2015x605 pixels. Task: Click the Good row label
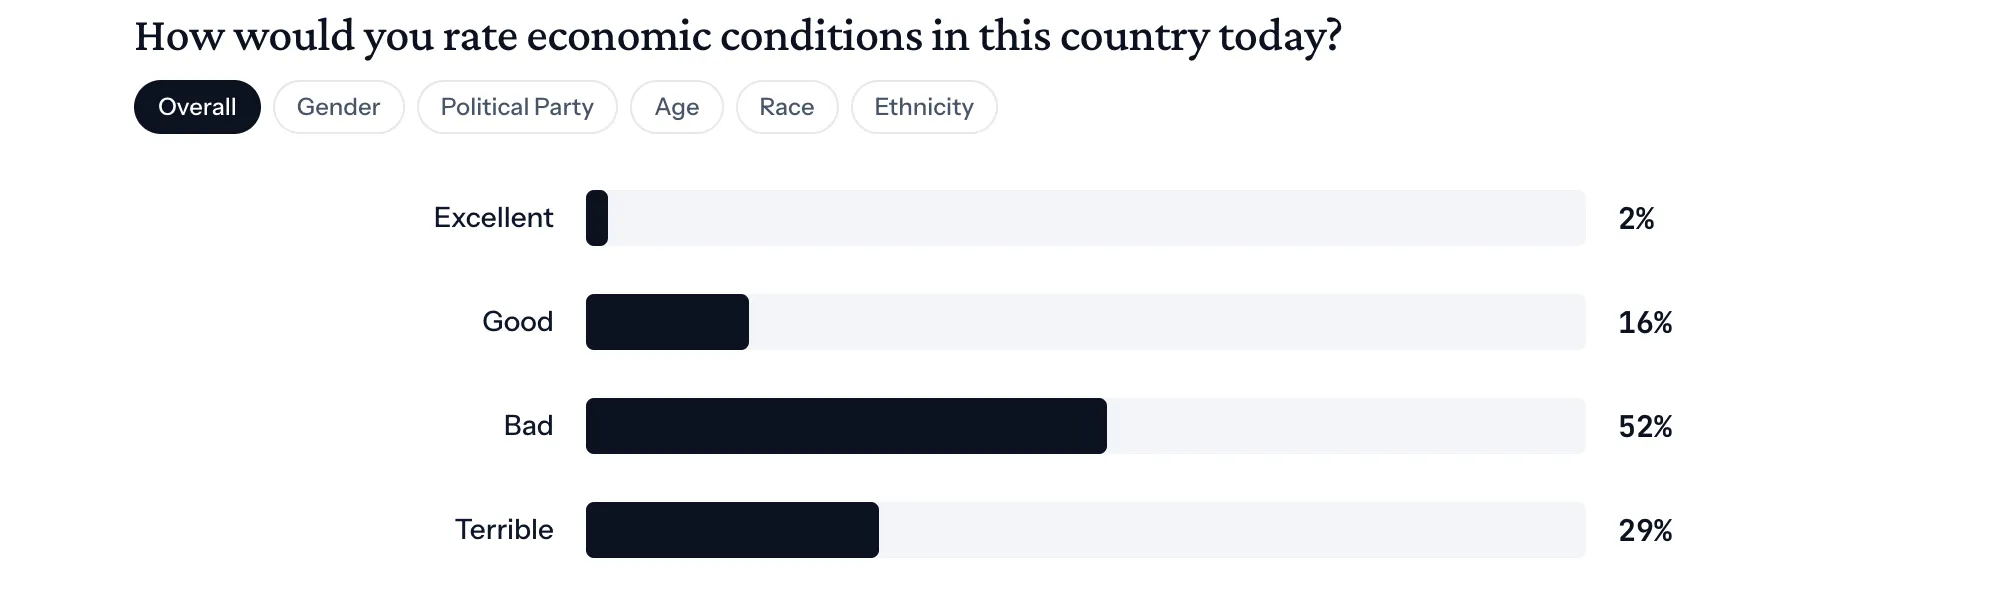click(x=517, y=322)
